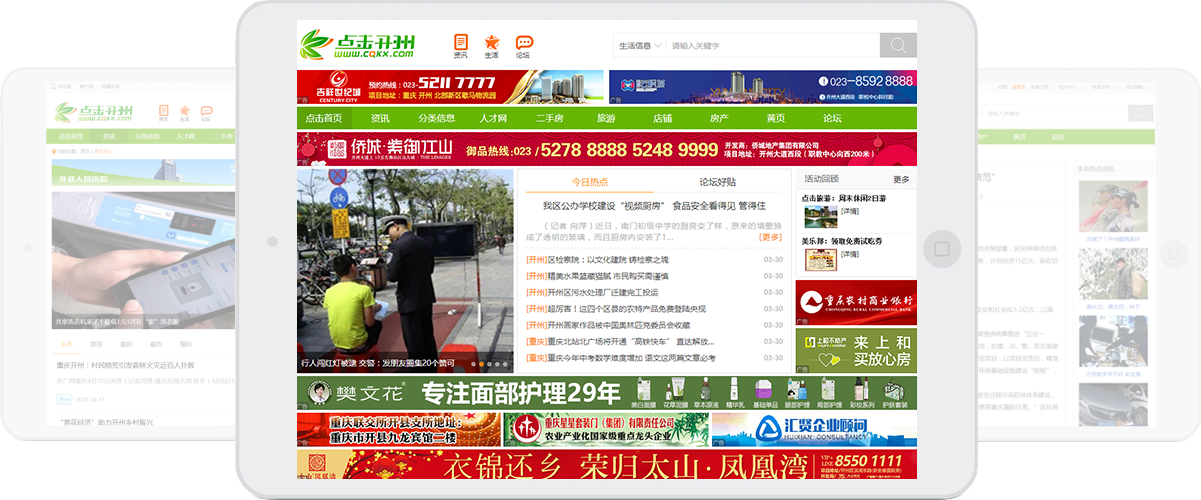
Task: Click the magnifier search button
Action: pos(898,46)
